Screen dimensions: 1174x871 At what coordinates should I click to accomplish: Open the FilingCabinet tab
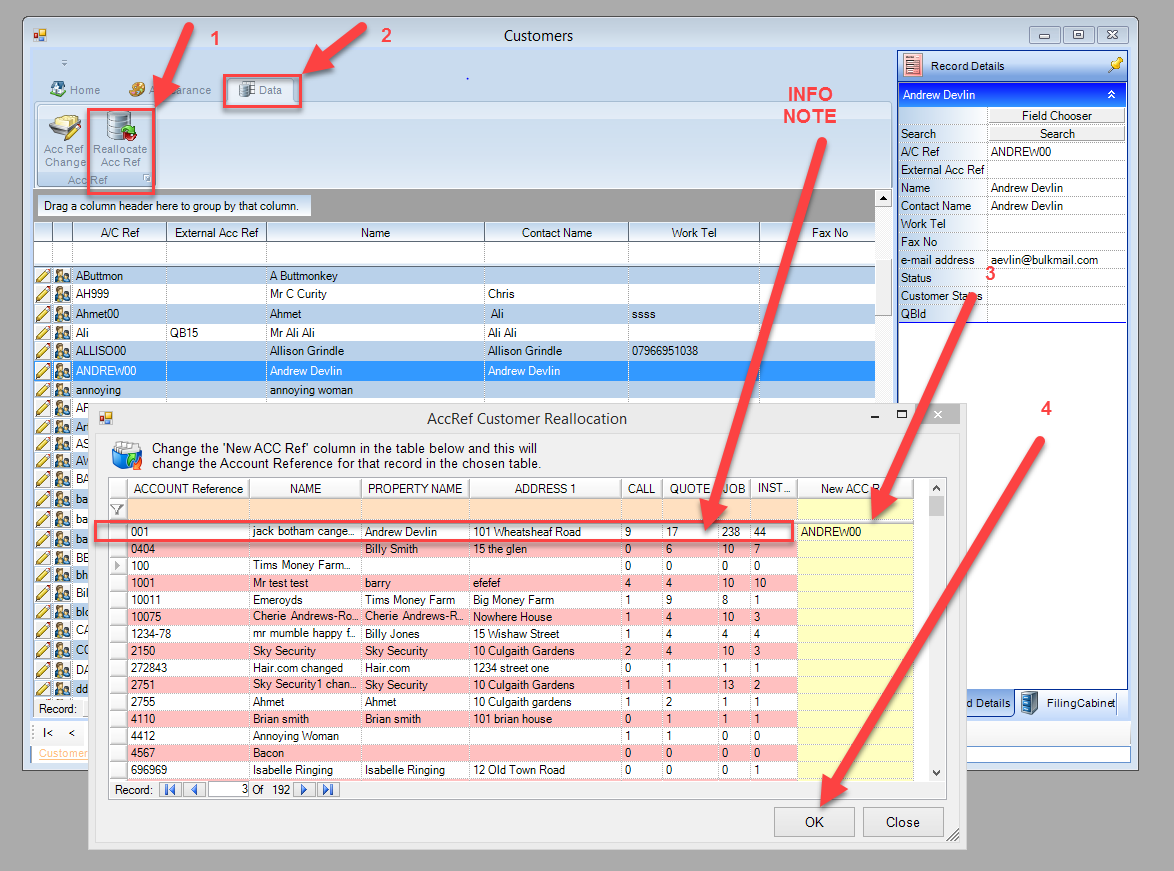(1069, 702)
